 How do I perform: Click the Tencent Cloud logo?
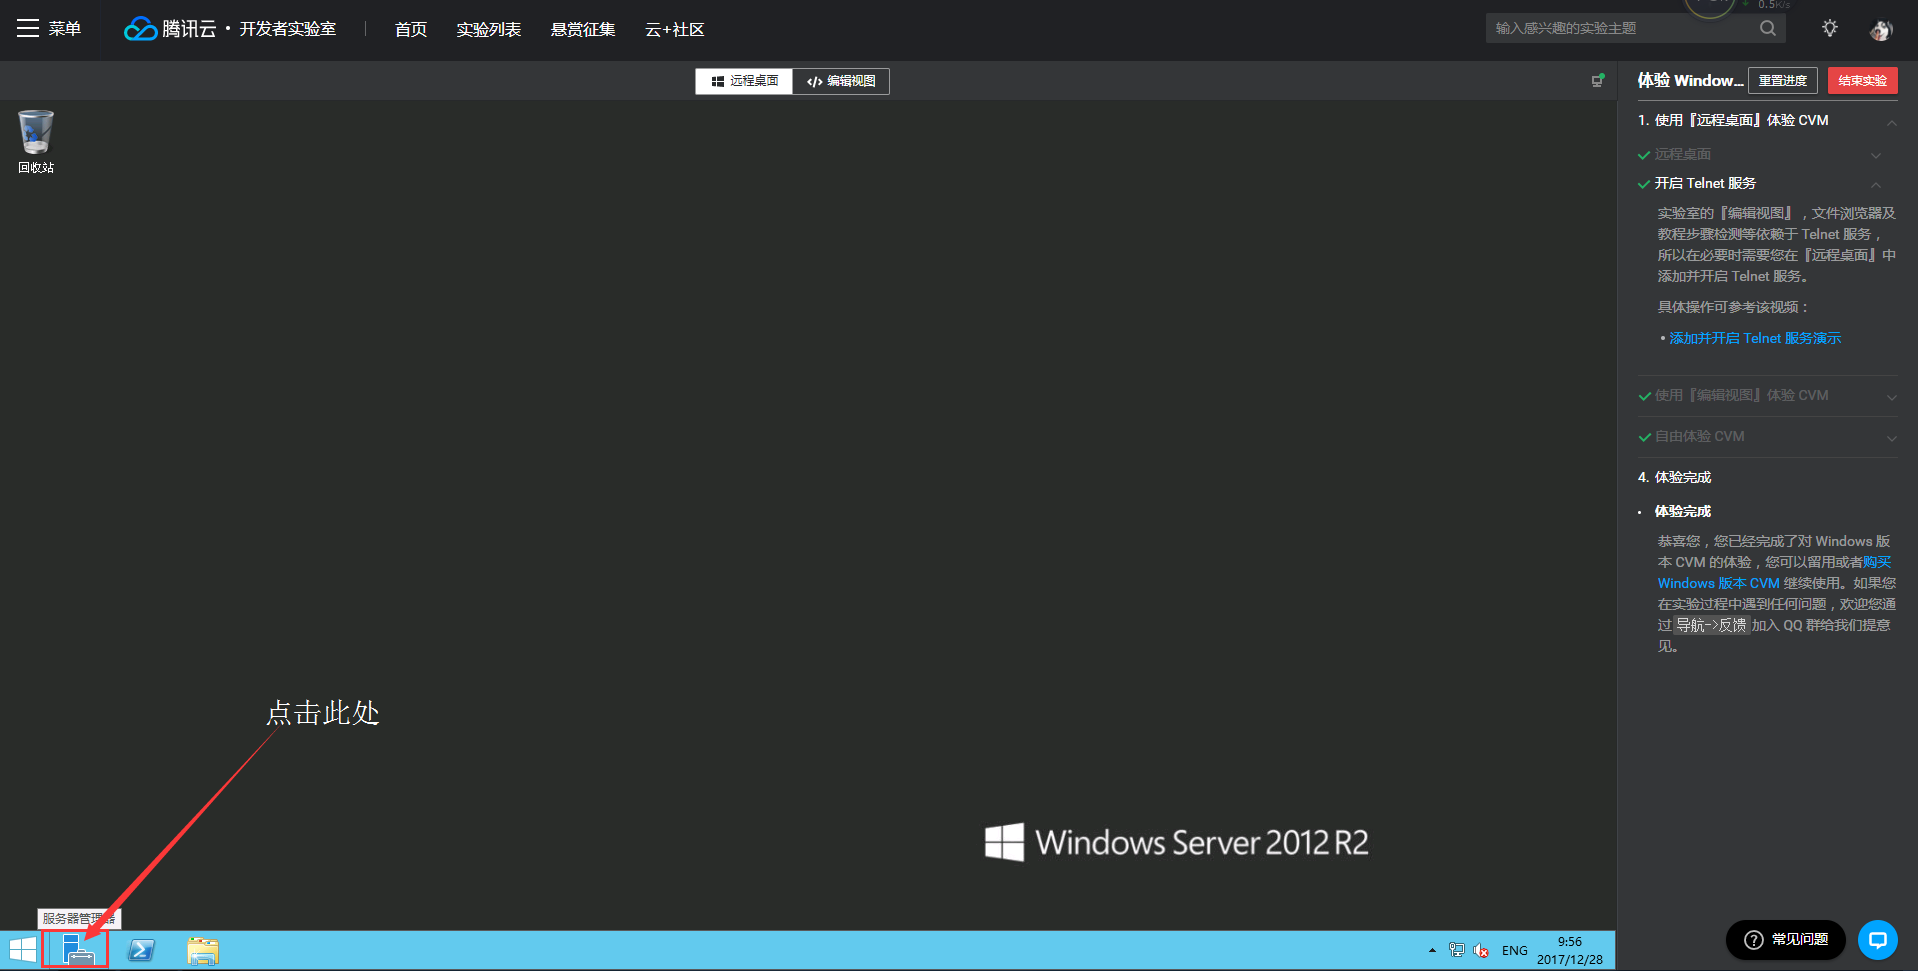170,29
